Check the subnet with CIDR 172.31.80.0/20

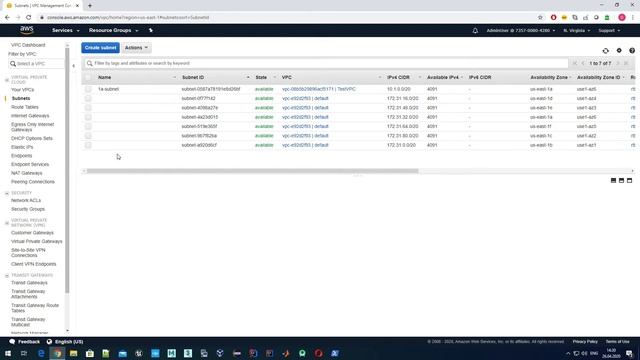coord(88,136)
